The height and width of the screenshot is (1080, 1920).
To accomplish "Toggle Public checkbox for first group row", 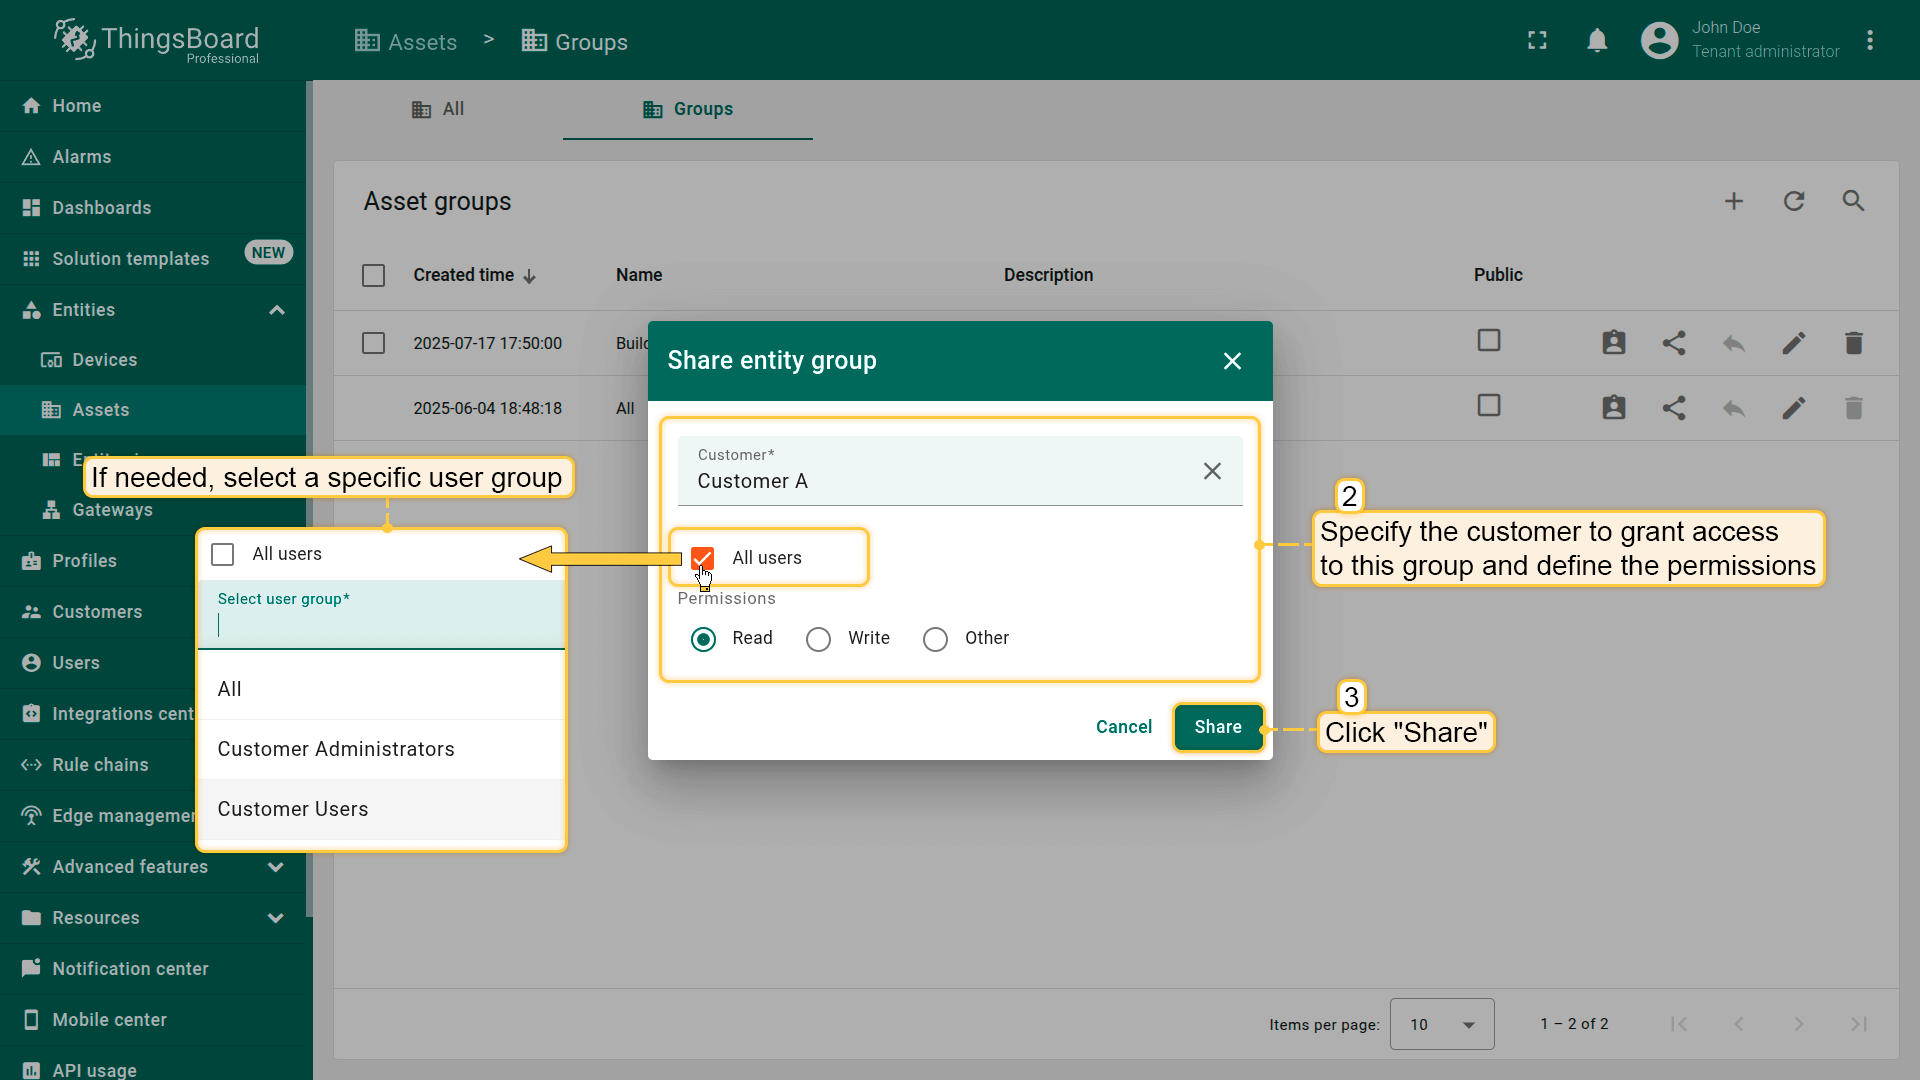I will pyautogui.click(x=1489, y=341).
